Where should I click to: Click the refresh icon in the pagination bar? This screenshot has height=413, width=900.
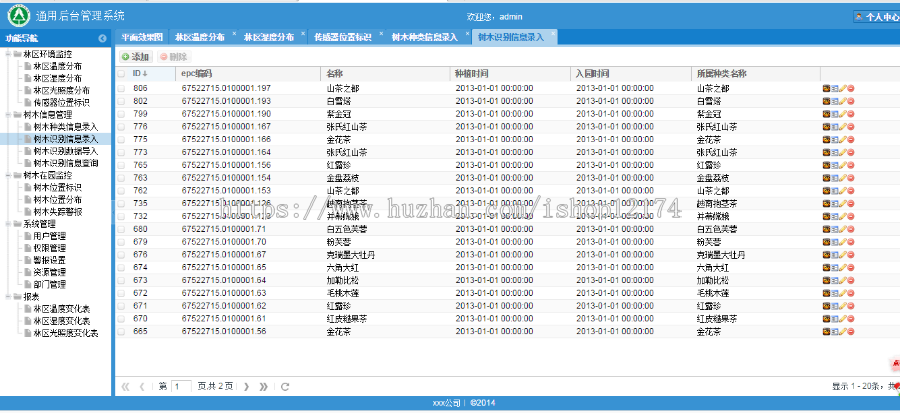(x=285, y=387)
